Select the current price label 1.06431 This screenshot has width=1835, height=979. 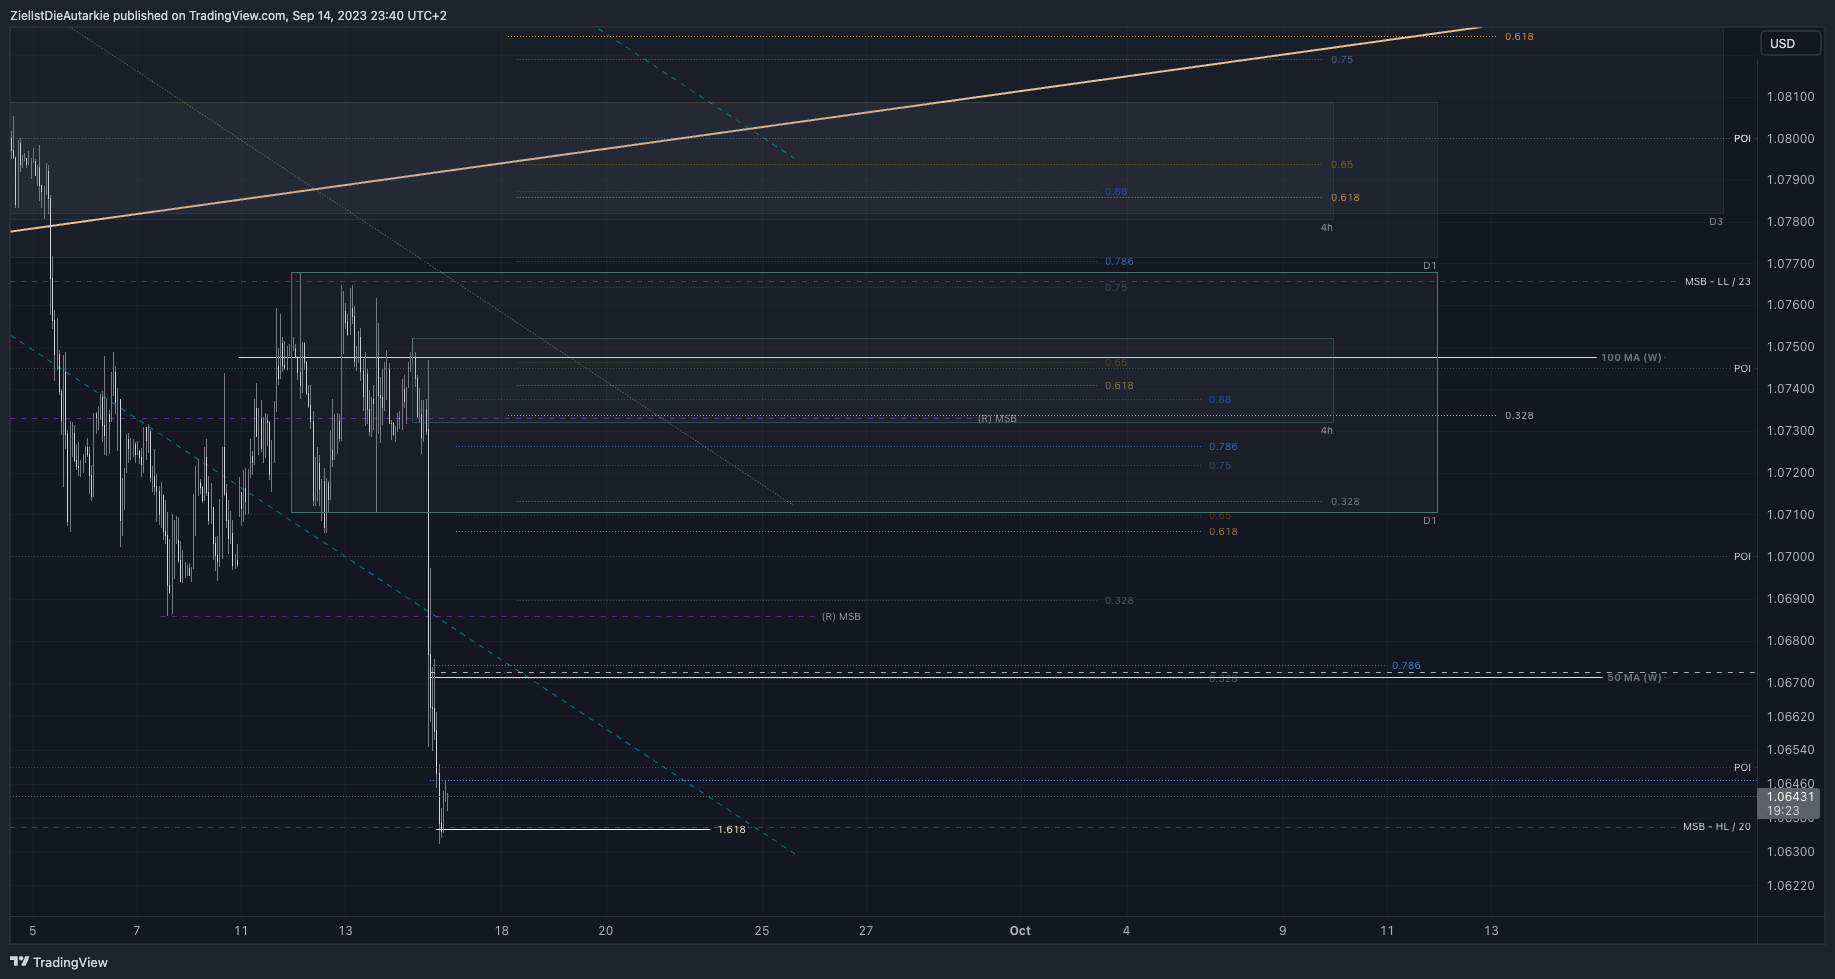pyautogui.click(x=1790, y=797)
